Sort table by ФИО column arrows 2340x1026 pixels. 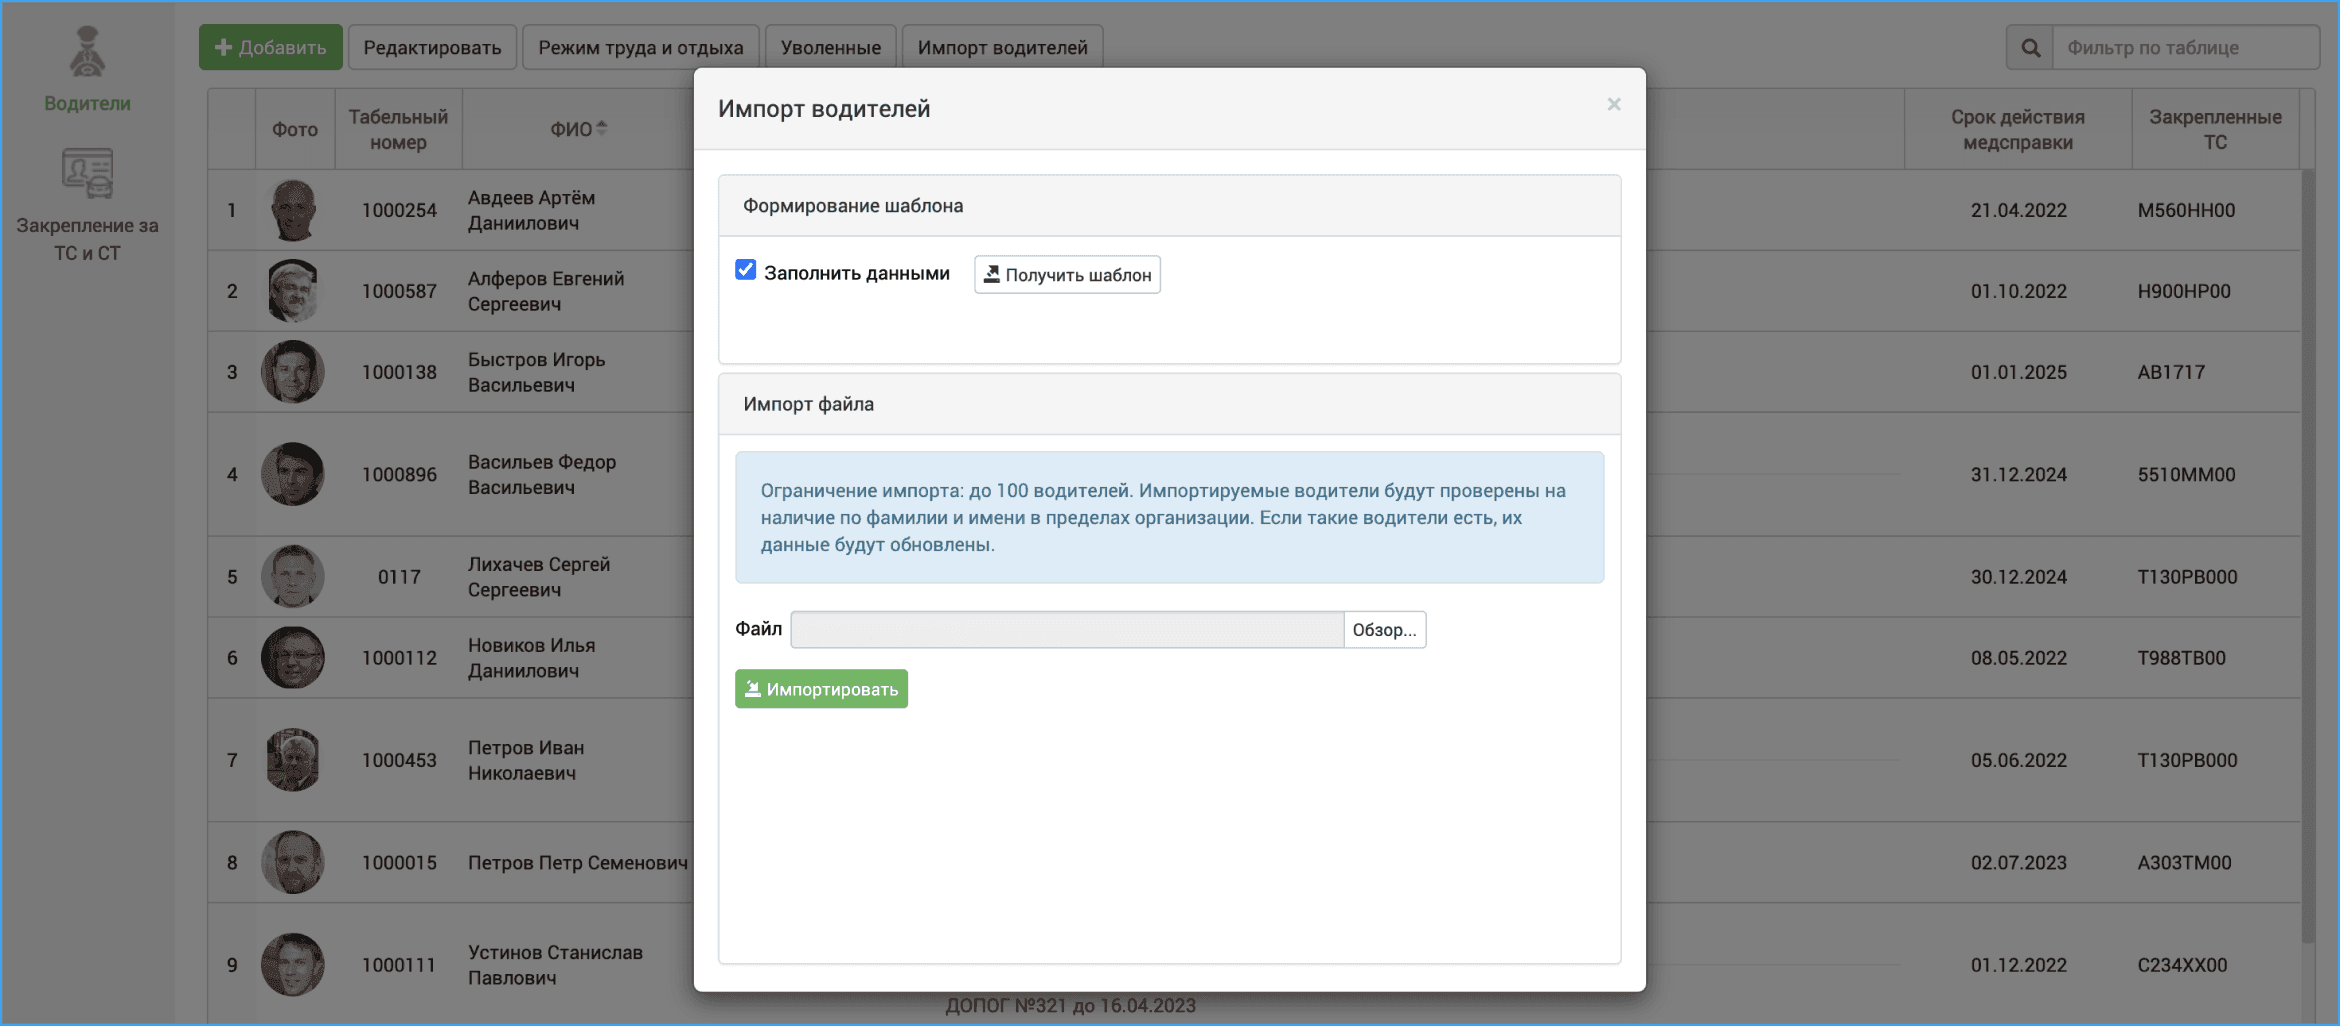[601, 129]
